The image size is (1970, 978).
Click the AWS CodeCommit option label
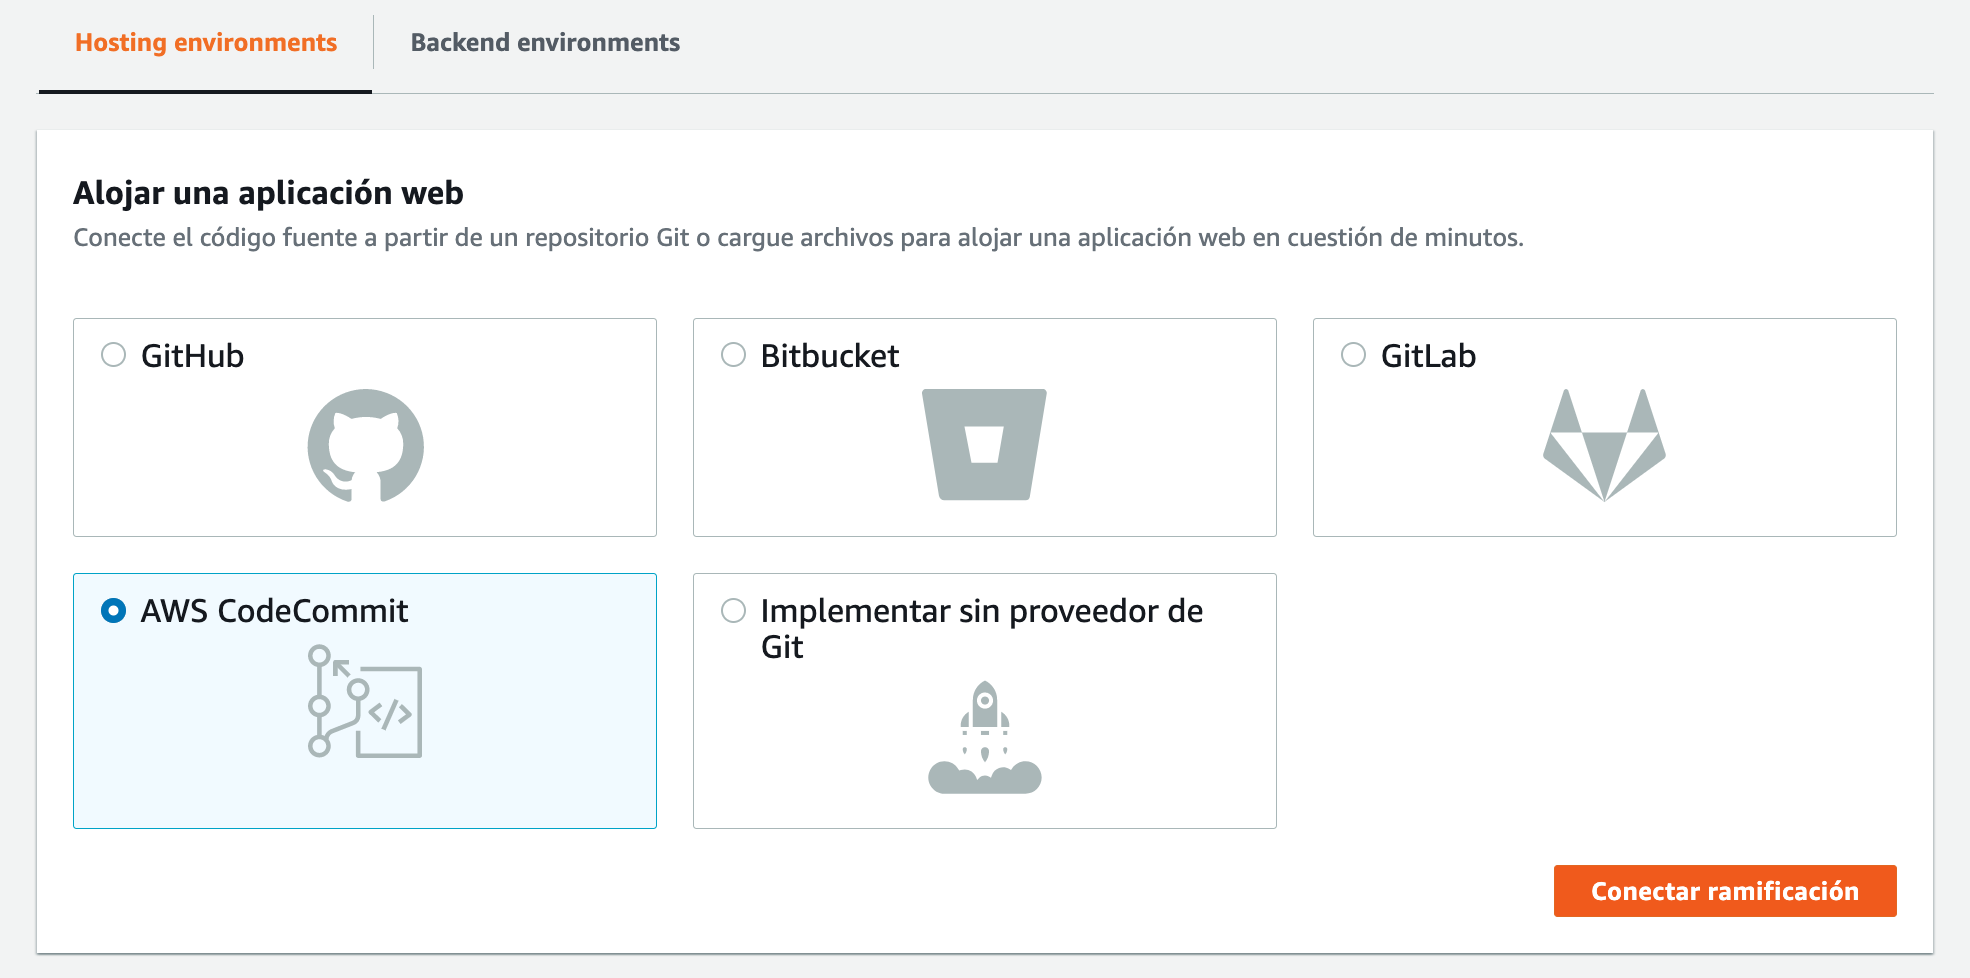tap(275, 611)
